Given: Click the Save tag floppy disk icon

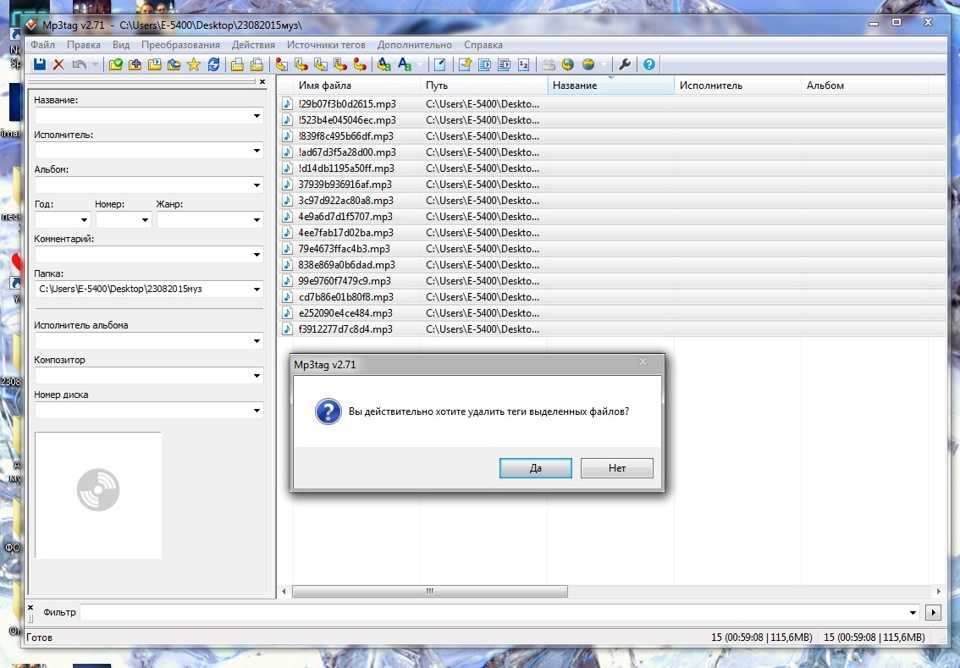Looking at the screenshot, I should (39, 64).
